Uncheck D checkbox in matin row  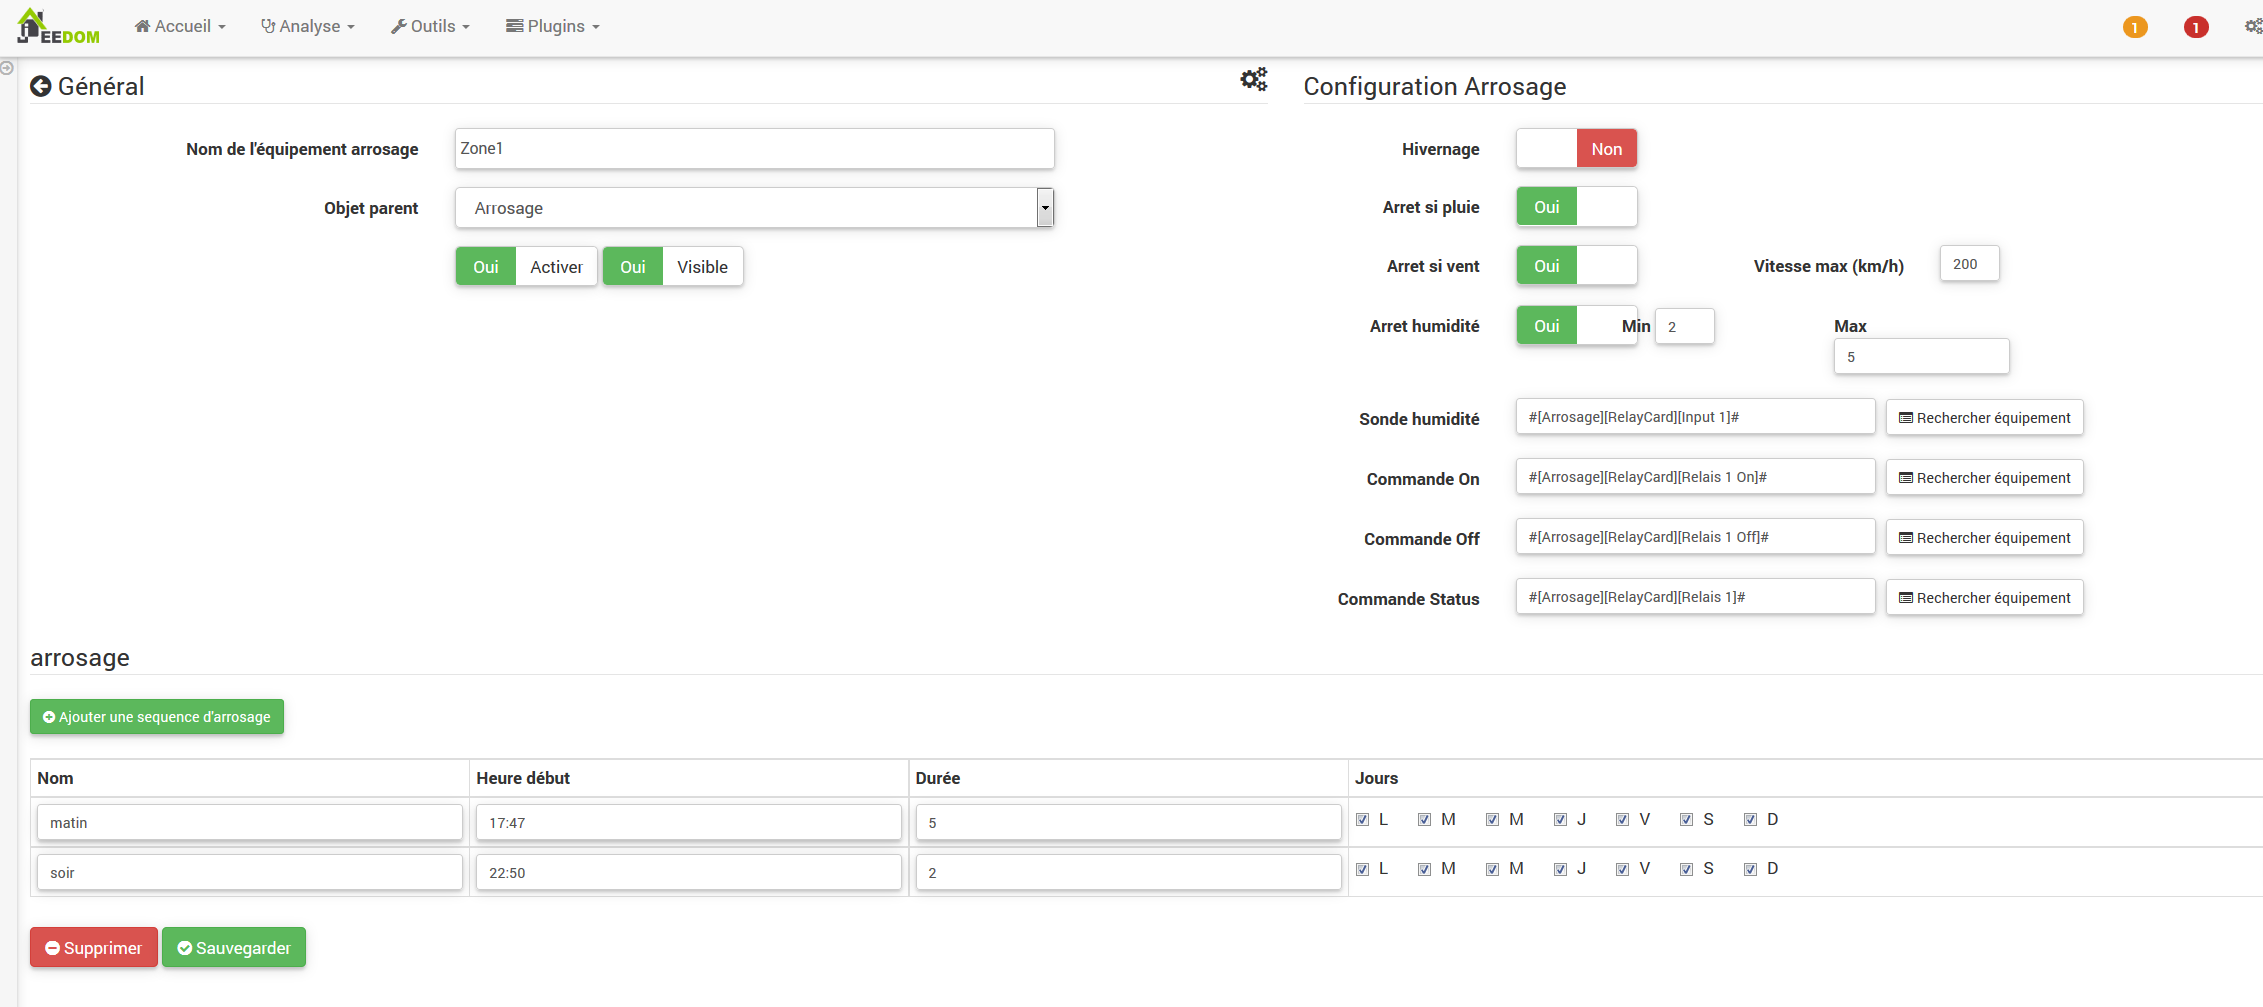pos(1750,820)
